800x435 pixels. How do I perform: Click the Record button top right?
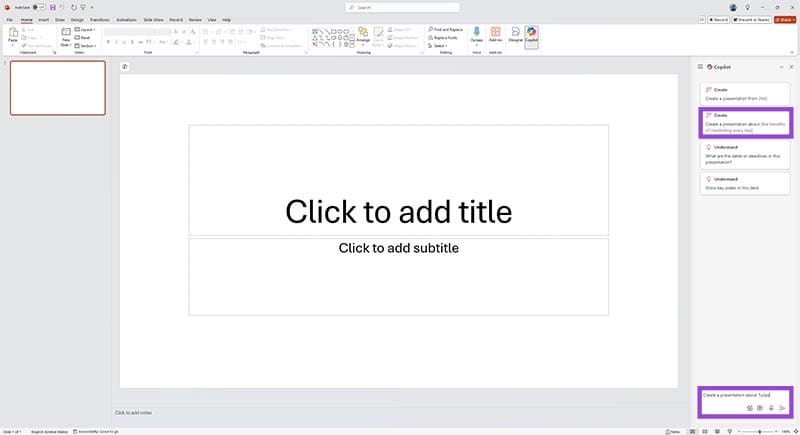coord(718,20)
